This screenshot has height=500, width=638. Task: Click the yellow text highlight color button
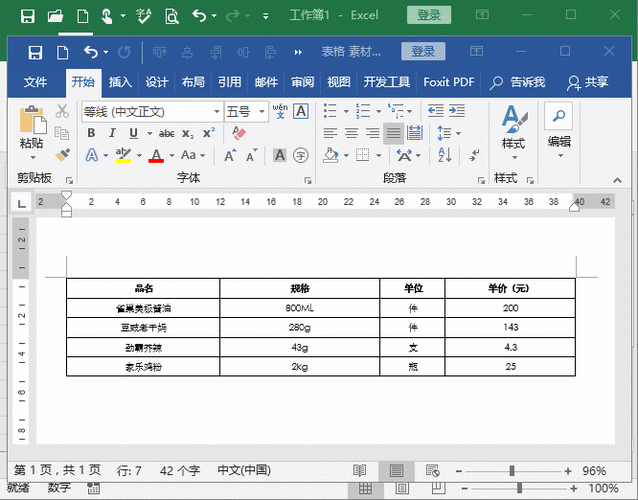[123, 155]
